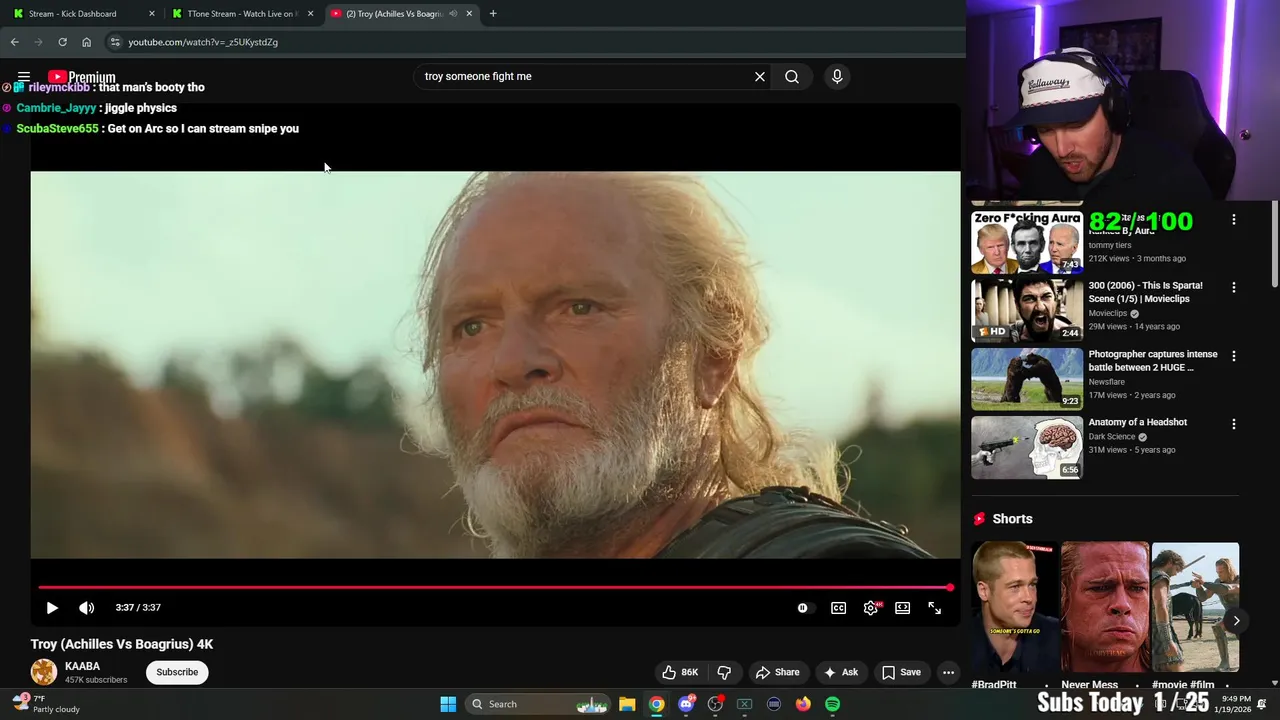Close the Troy YouTube tab

pos(469,14)
